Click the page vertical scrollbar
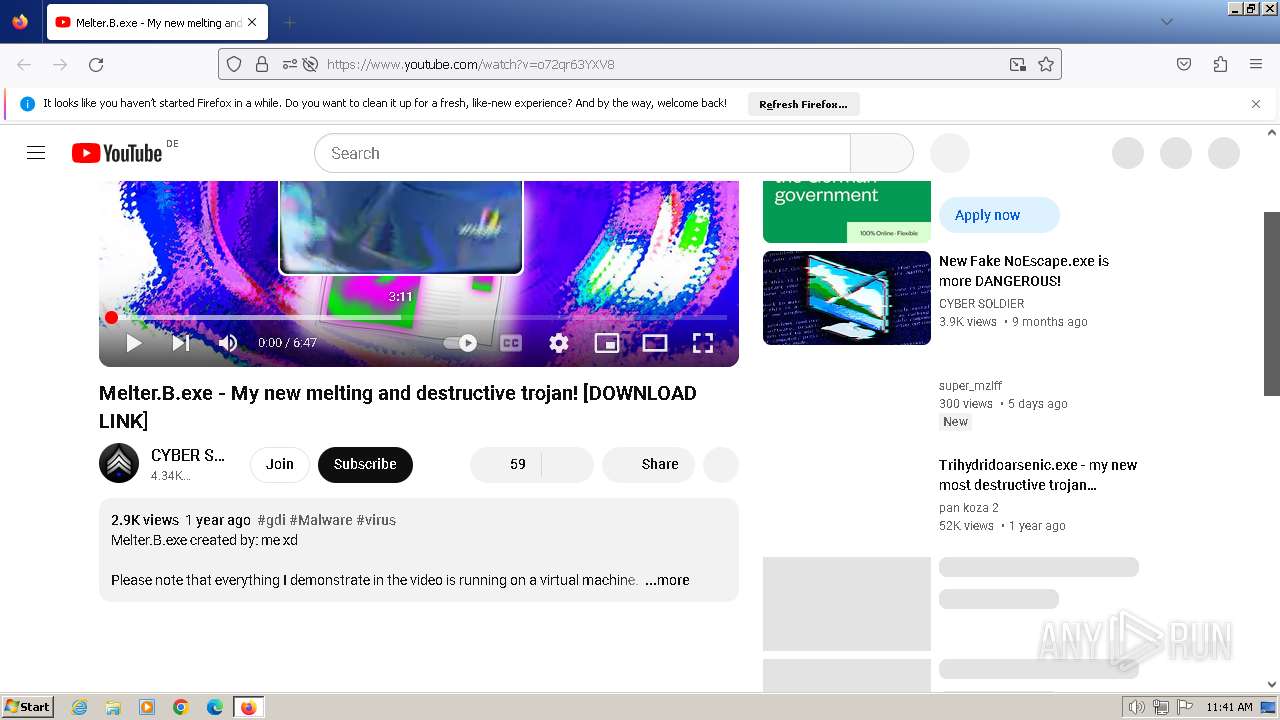The width and height of the screenshot is (1280, 720). click(x=1272, y=304)
